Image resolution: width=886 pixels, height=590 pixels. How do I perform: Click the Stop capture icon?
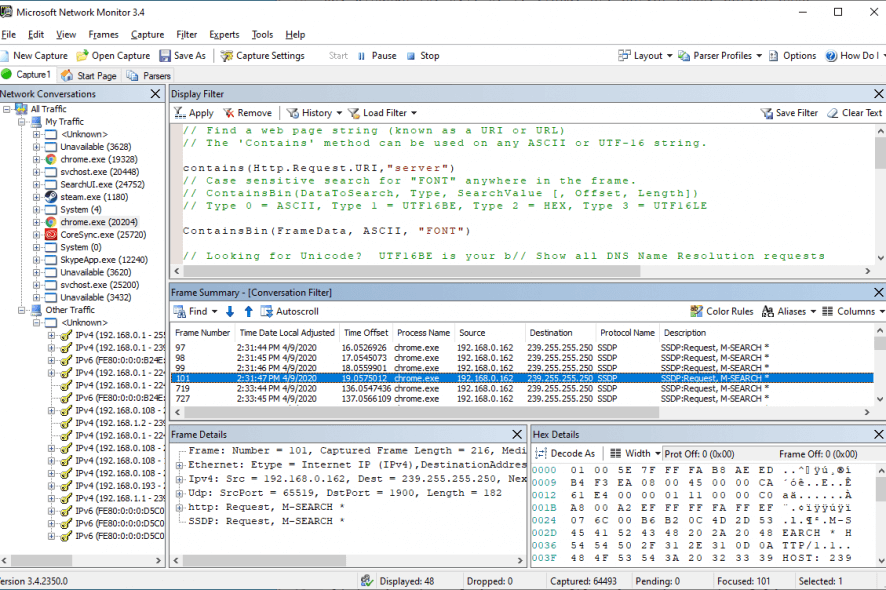[x=411, y=56]
